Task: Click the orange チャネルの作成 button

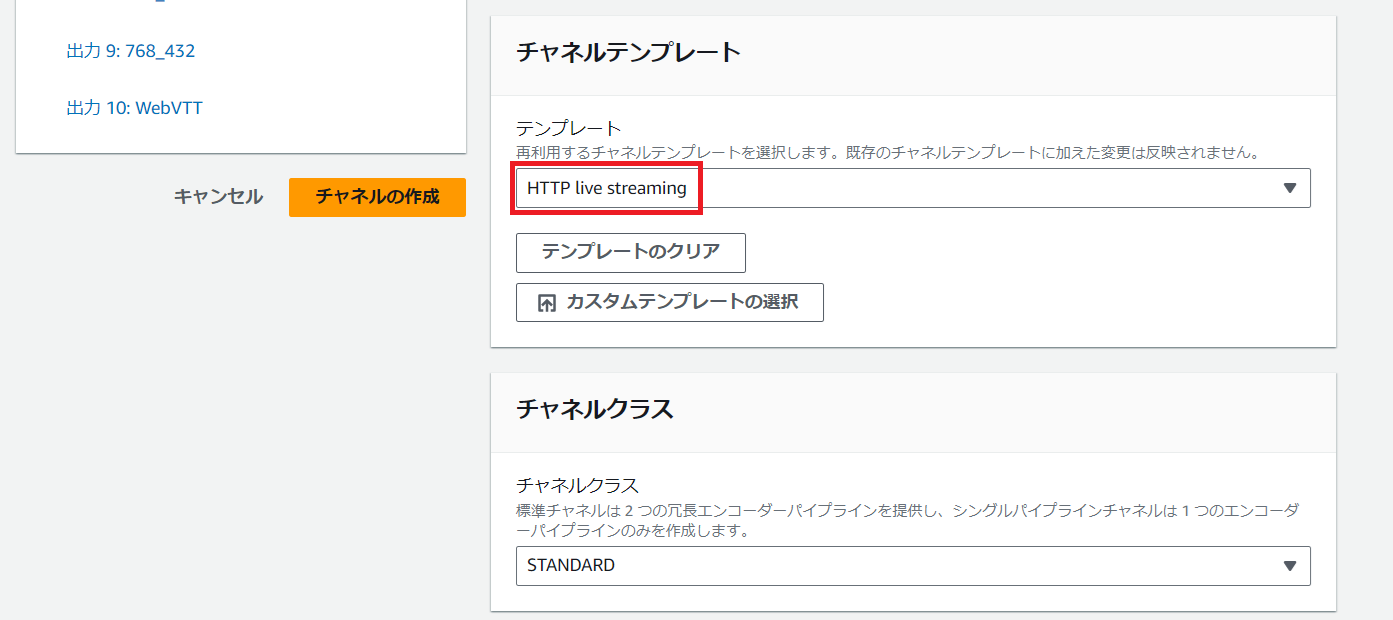Action: click(377, 197)
